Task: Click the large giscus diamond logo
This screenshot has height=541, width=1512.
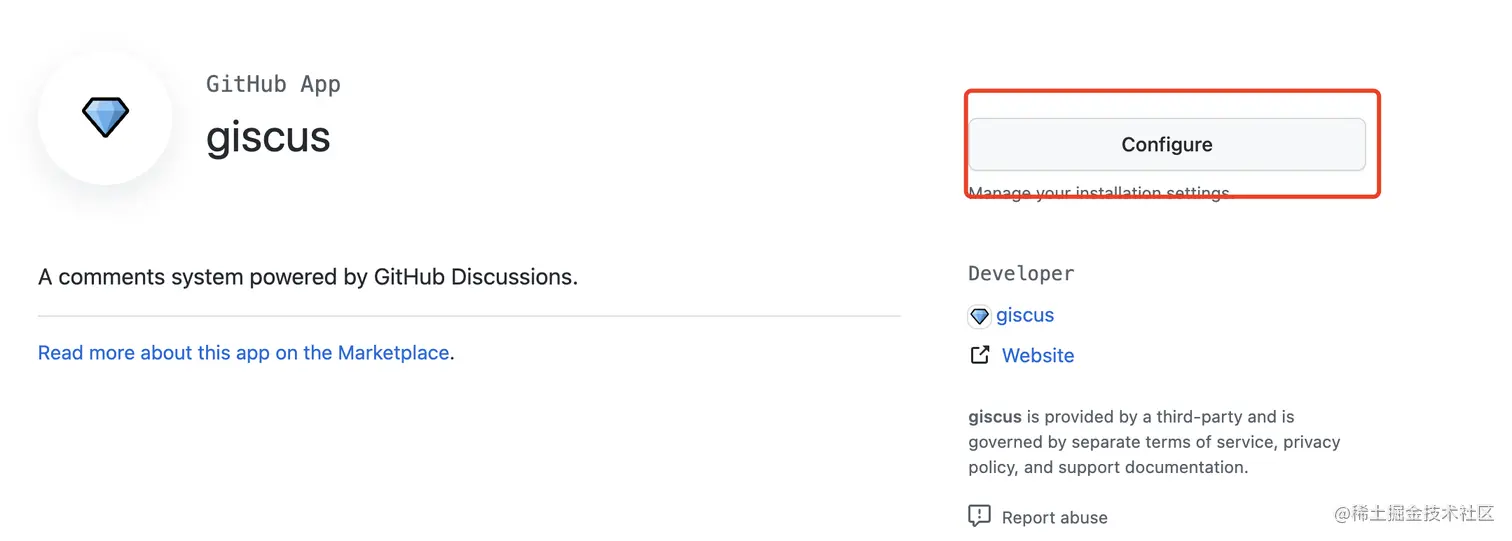Action: [105, 118]
